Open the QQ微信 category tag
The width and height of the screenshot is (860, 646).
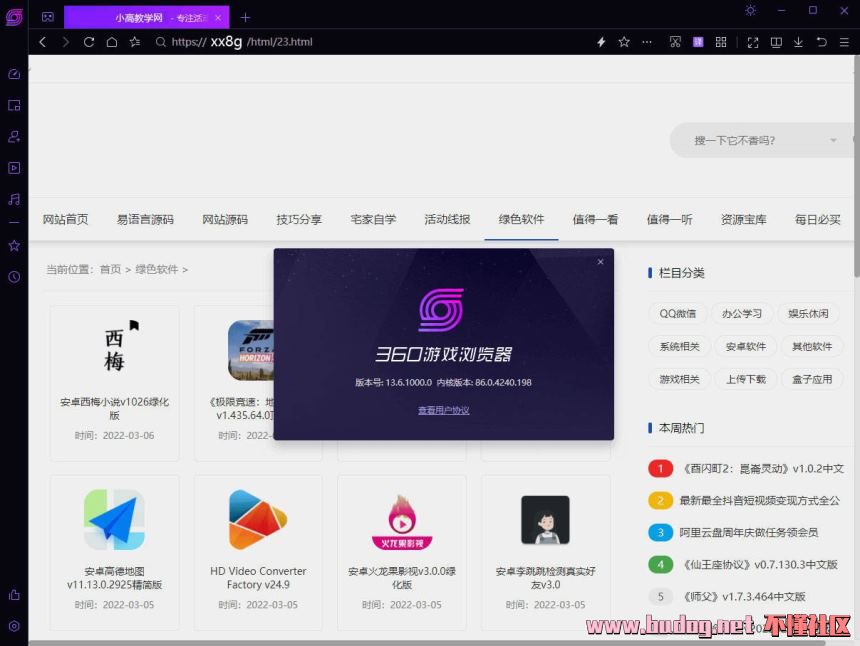pyautogui.click(x=678, y=314)
